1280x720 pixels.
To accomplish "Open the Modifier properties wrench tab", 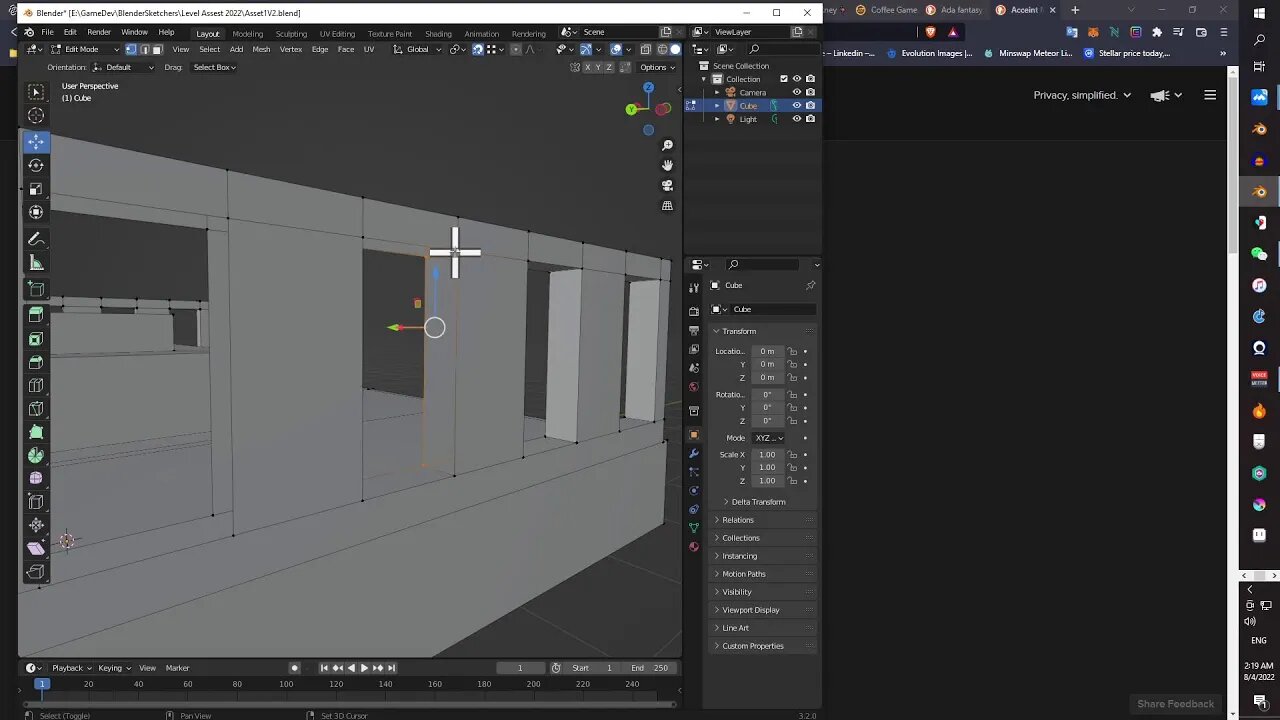I will [694, 453].
